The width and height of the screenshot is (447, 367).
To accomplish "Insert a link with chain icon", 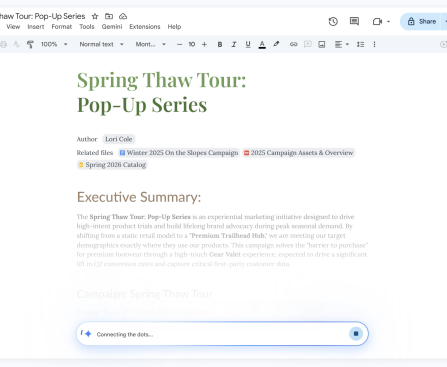I will click(x=293, y=44).
